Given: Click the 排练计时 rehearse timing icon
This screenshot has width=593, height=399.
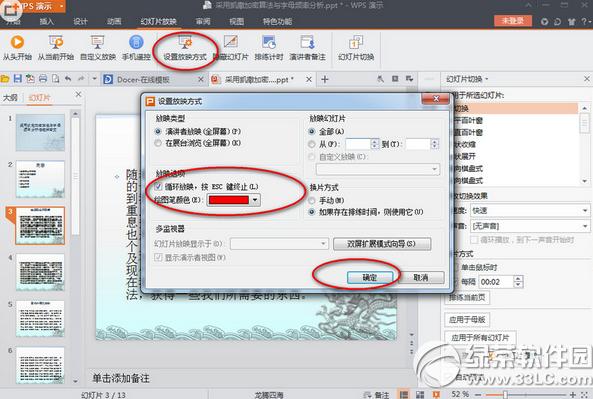Looking at the screenshot, I should click(x=269, y=42).
